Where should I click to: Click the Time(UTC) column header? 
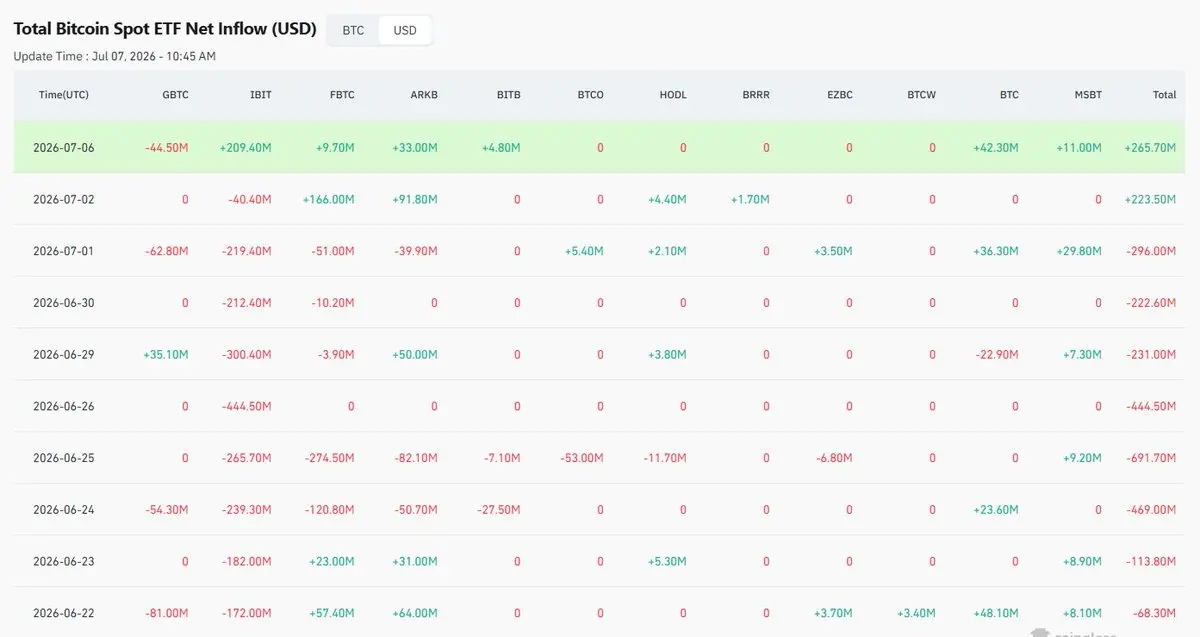[64, 95]
